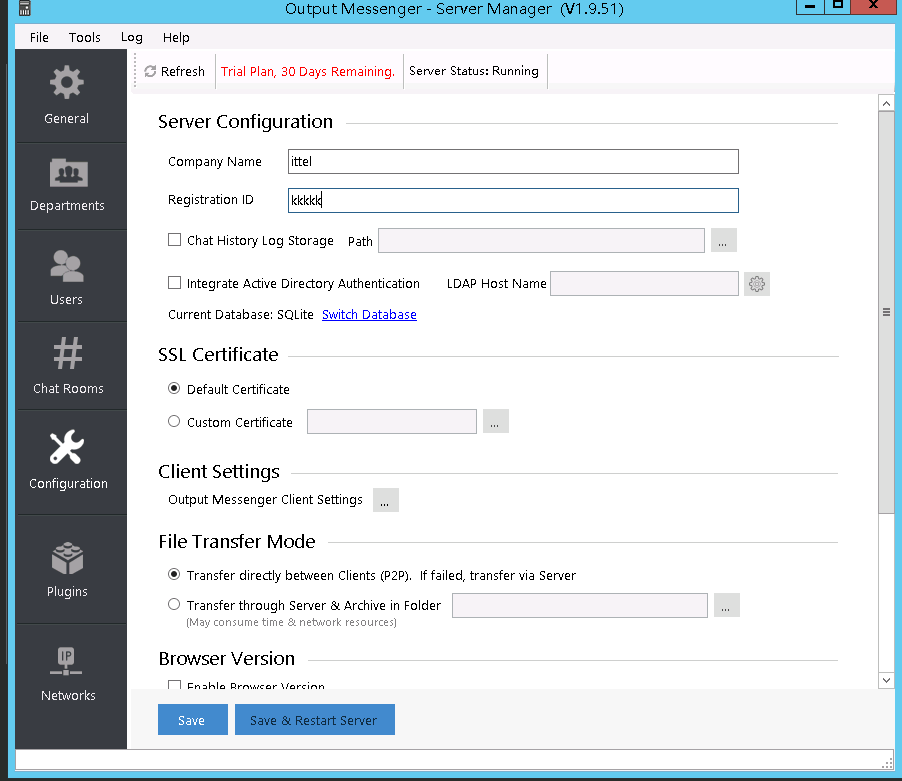Click the Save button
Viewport: 902px width, 781px height.
pos(193,719)
